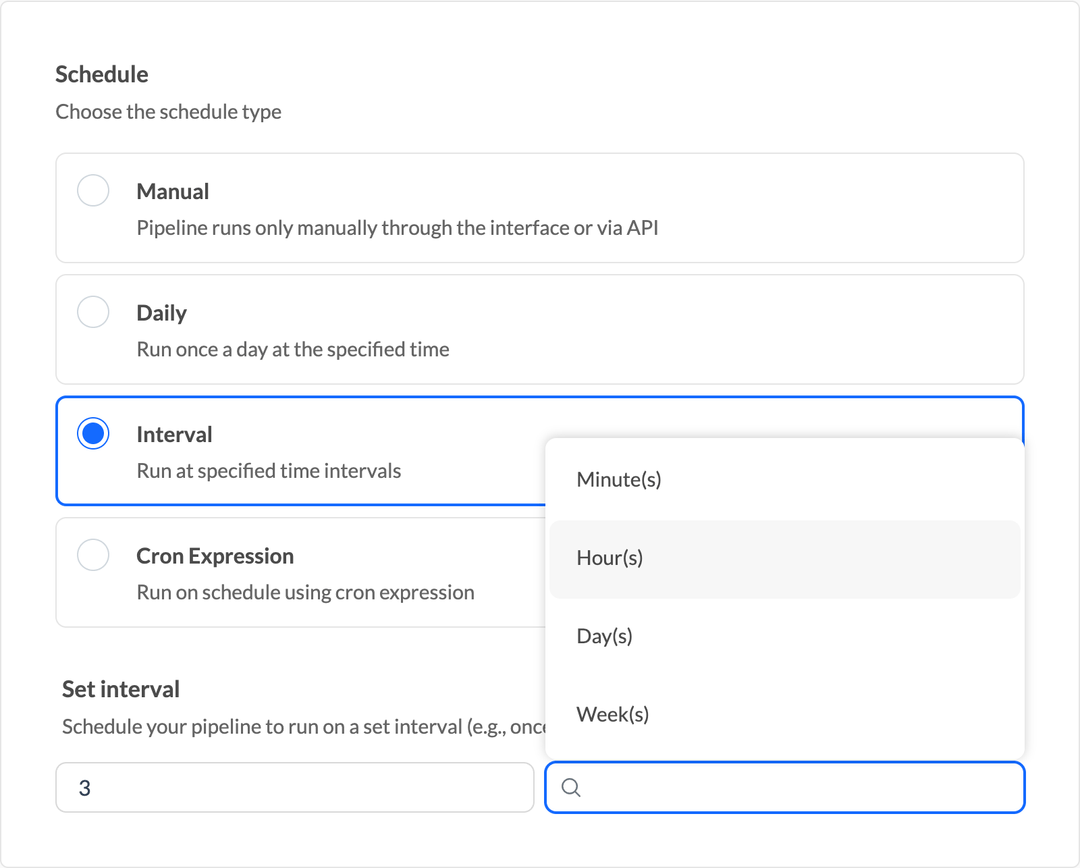Screen dimensions: 1080x868
Task: Select the Manual radio button
Action: coord(93,190)
